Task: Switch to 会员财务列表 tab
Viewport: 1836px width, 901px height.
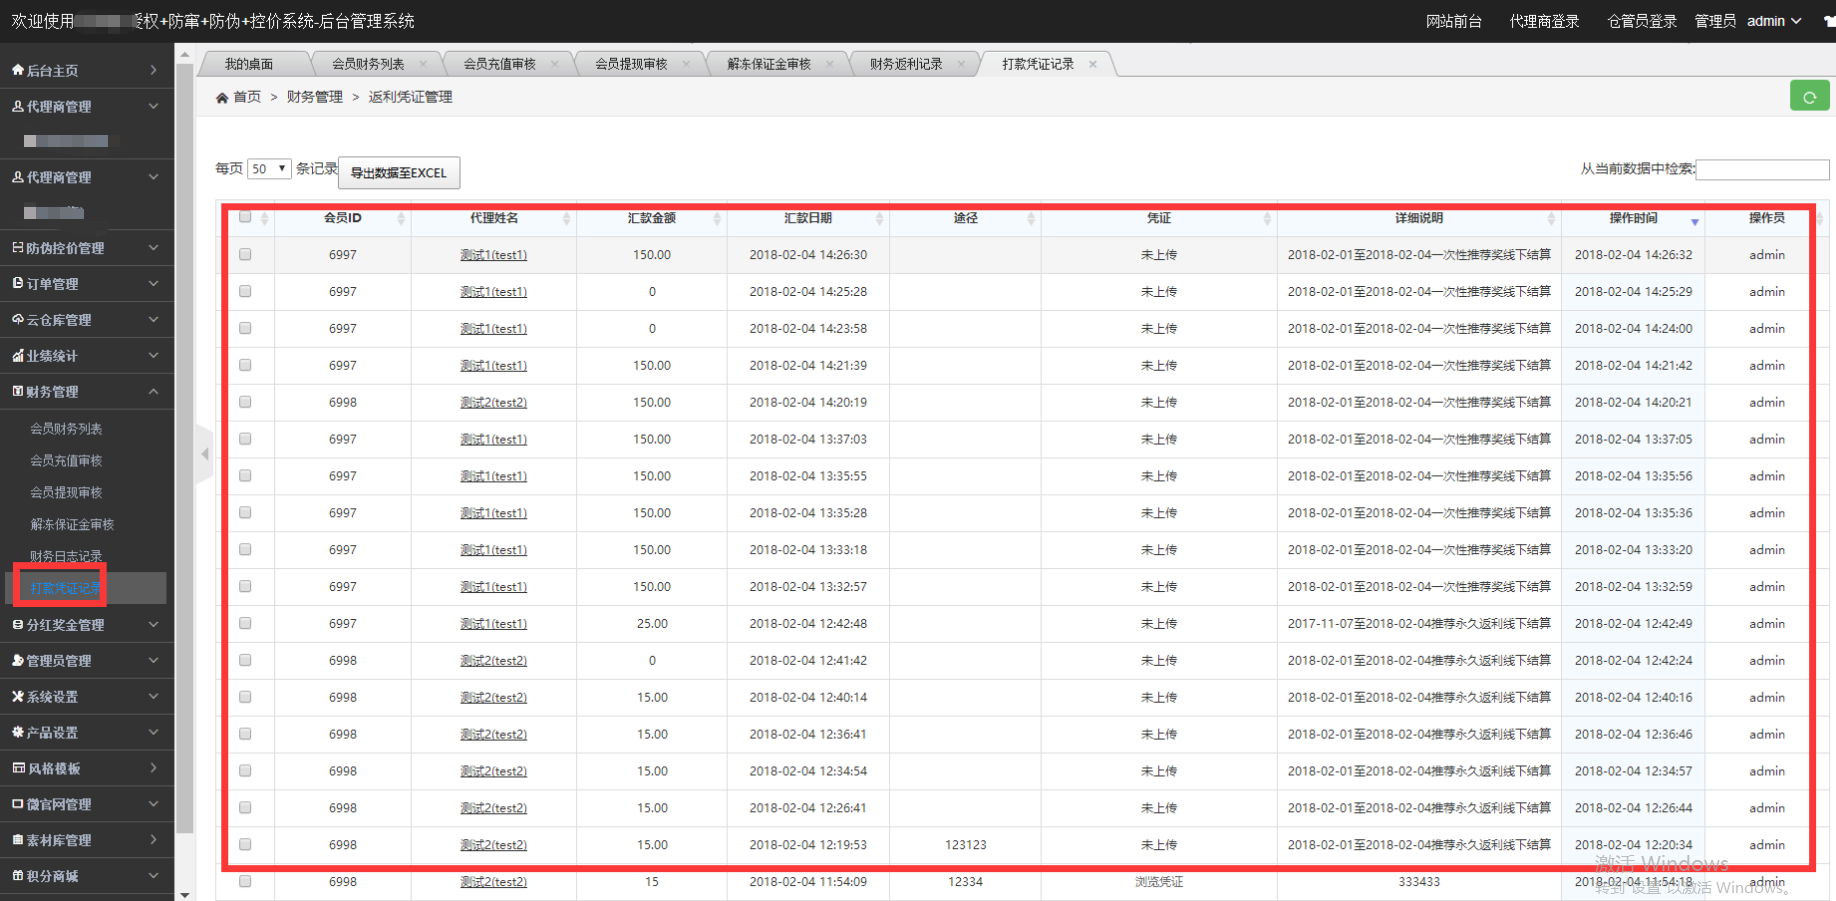Action: pyautogui.click(x=368, y=64)
